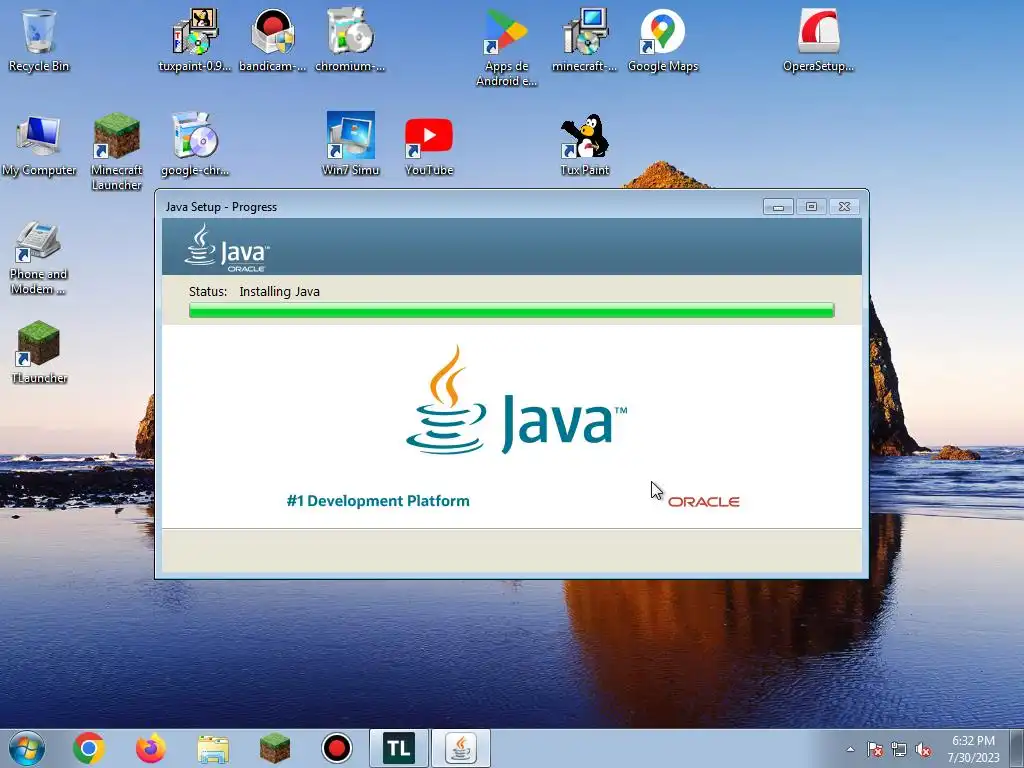The width and height of the screenshot is (1024, 768).
Task: Launch Google Chrome from the taskbar
Action: click(x=89, y=748)
